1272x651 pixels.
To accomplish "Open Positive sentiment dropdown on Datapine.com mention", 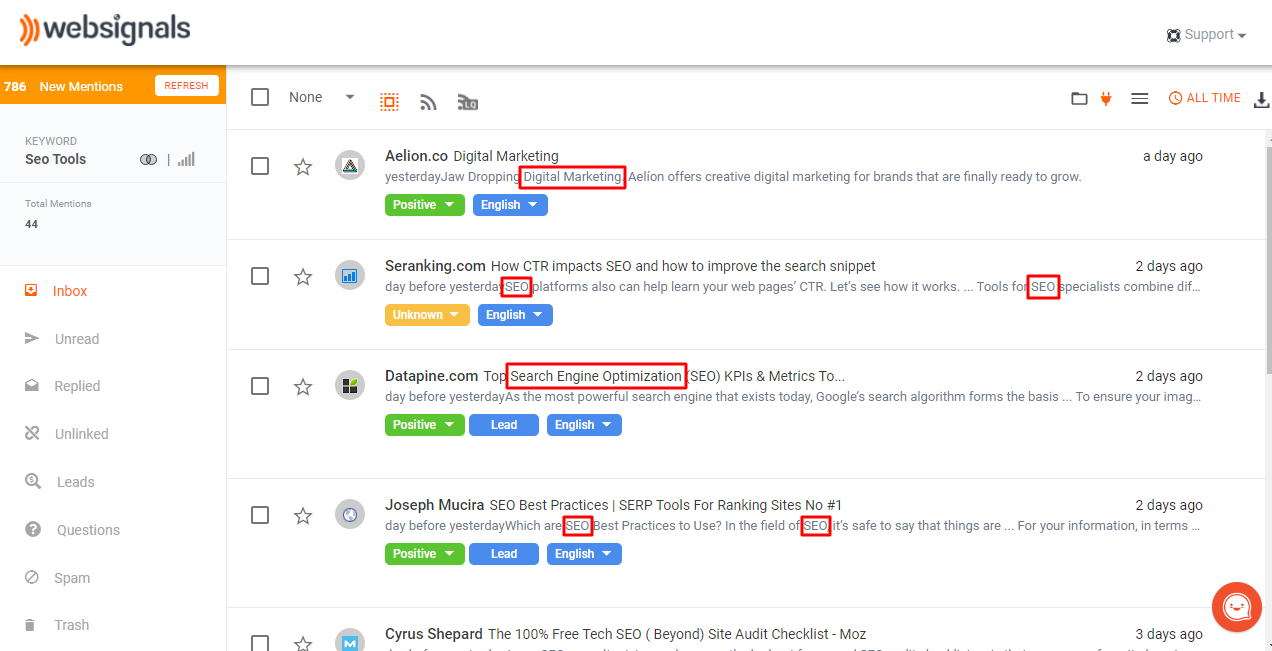I will tap(425, 425).
